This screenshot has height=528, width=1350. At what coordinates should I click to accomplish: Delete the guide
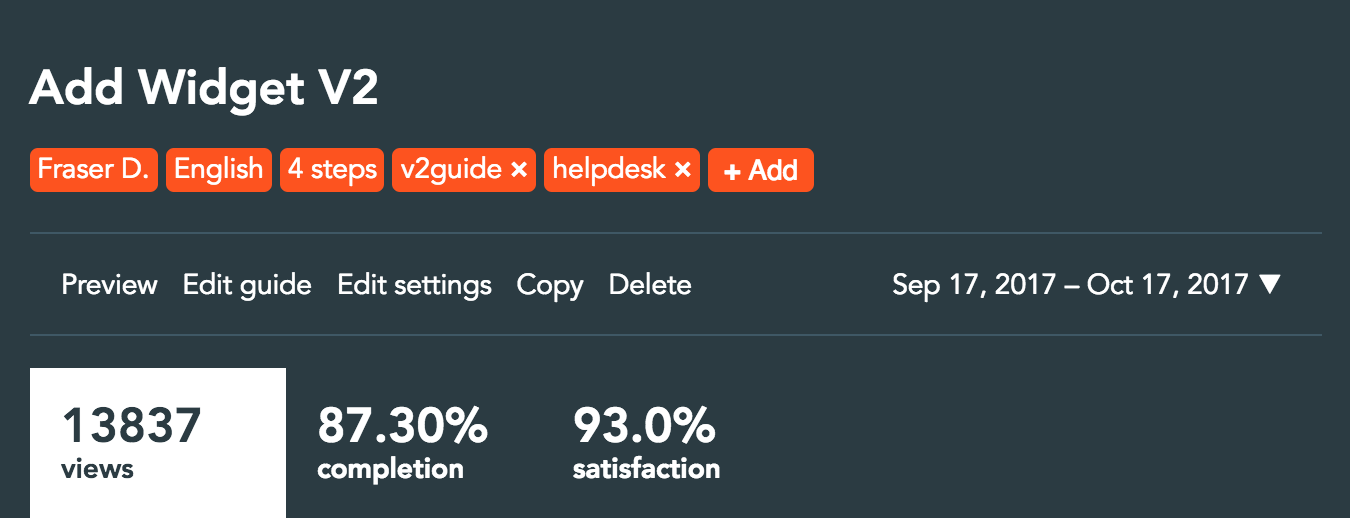pyautogui.click(x=650, y=285)
